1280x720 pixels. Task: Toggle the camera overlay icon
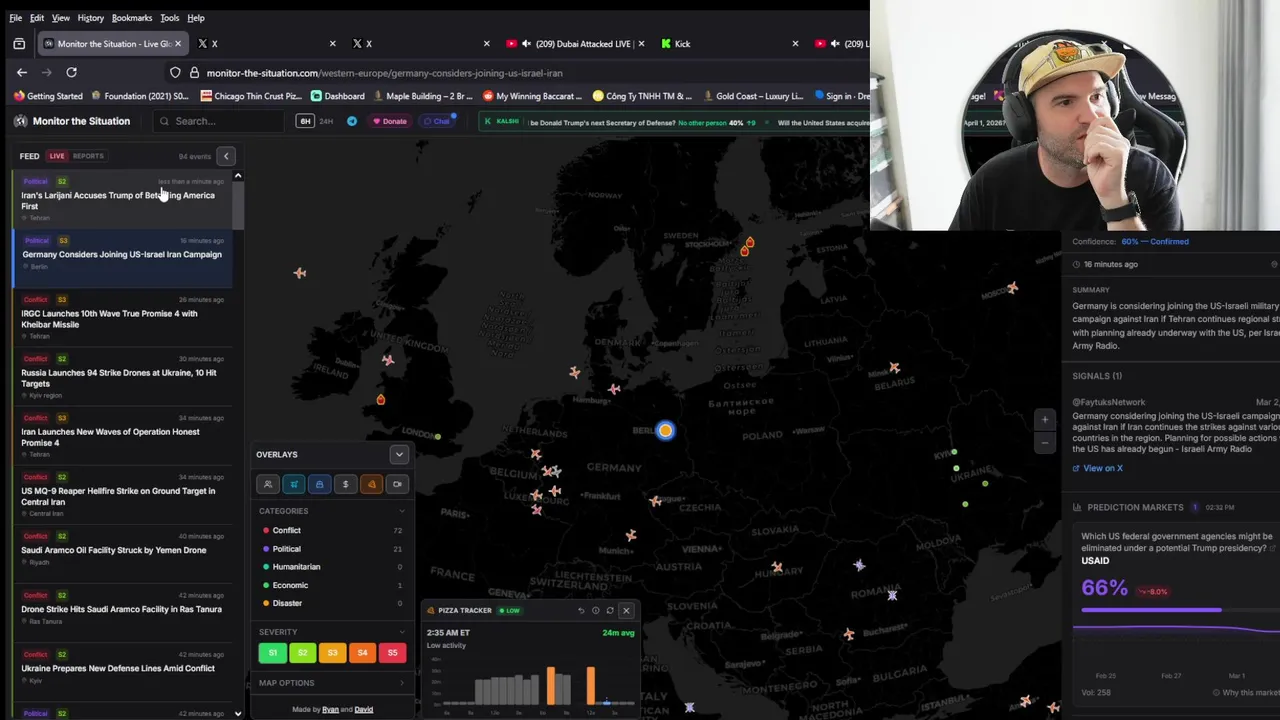[397, 484]
